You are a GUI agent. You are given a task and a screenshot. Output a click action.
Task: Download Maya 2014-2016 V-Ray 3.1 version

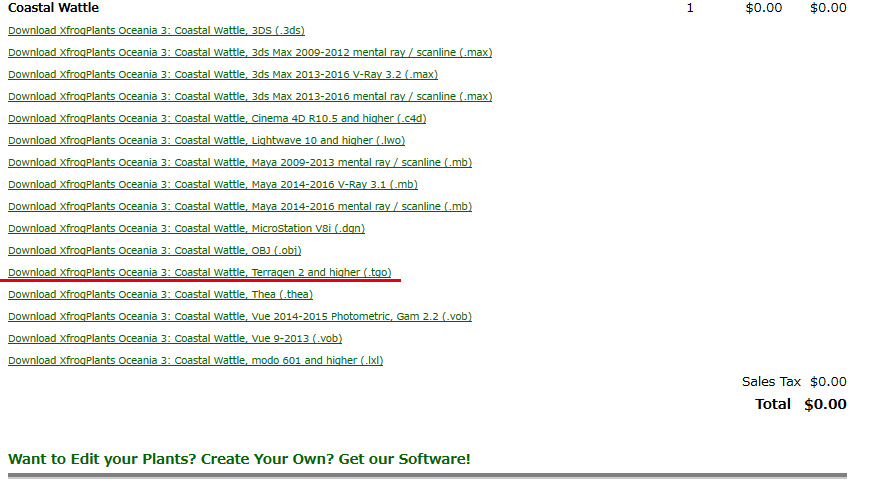click(x=212, y=184)
